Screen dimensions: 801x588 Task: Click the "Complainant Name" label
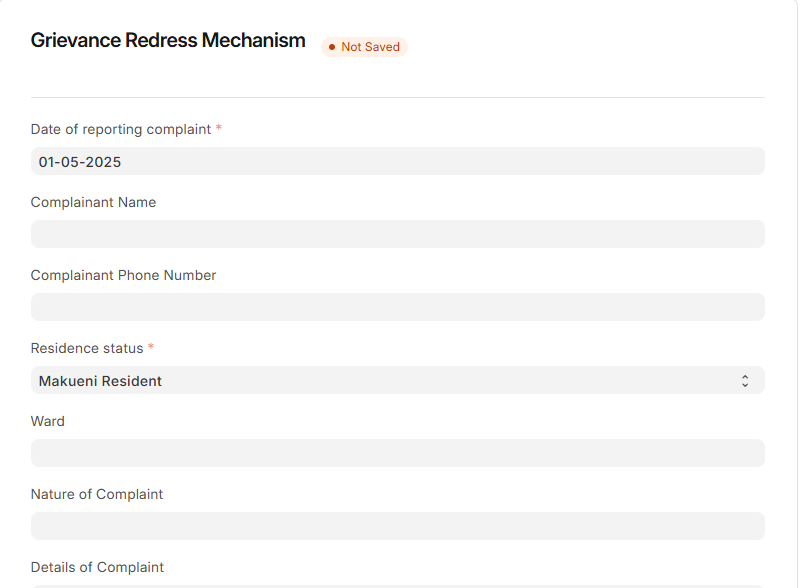click(93, 202)
